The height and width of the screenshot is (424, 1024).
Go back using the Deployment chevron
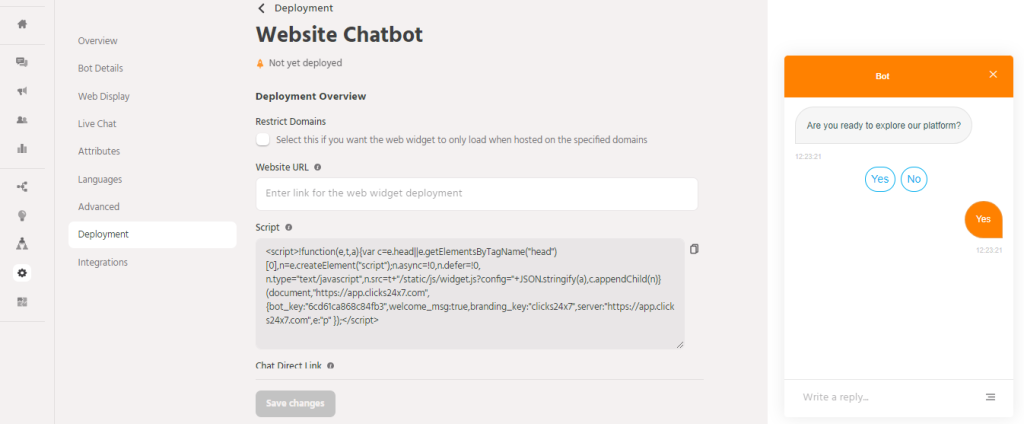[x=262, y=8]
